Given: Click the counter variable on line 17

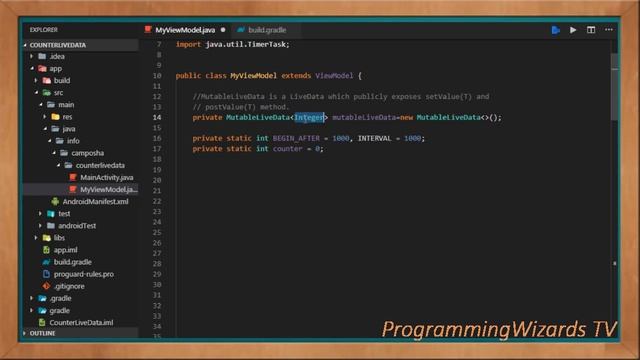Looking at the screenshot, I should (x=287, y=149).
